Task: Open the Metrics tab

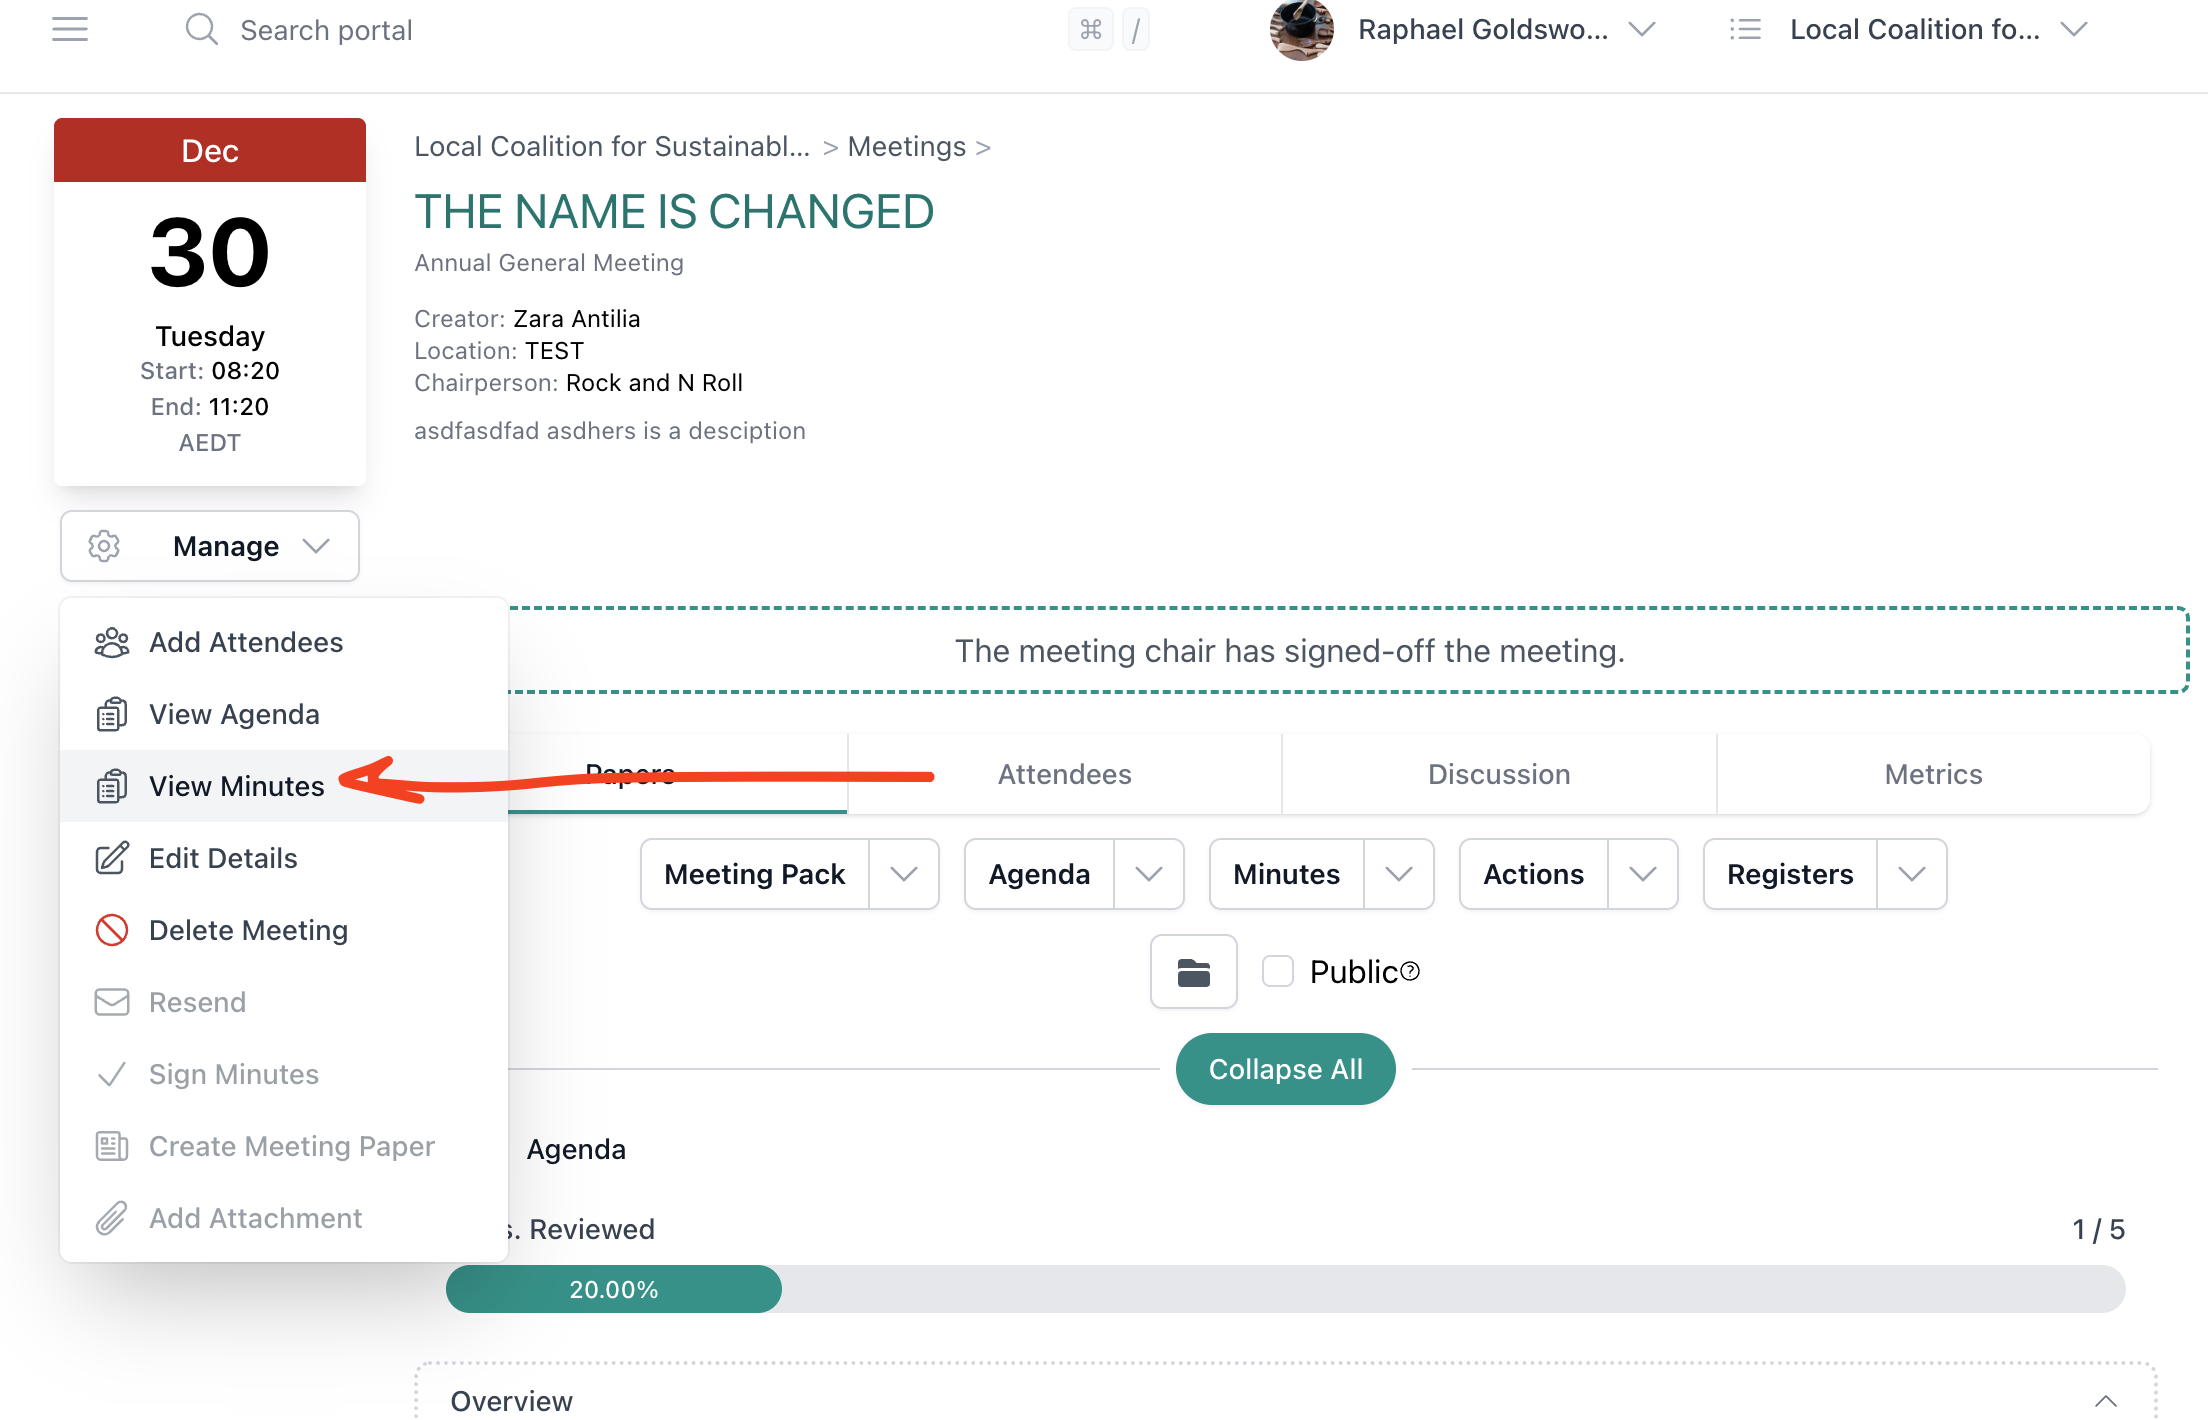Action: tap(1932, 774)
